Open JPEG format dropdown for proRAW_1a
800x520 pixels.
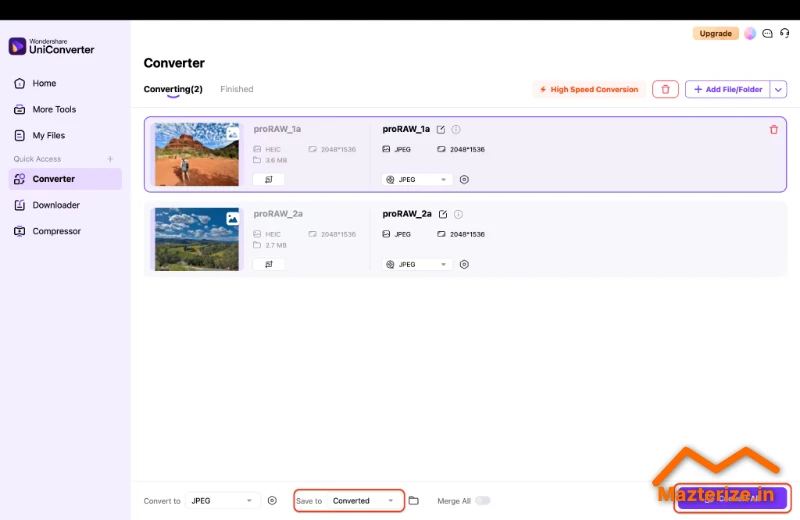pyautogui.click(x=417, y=179)
